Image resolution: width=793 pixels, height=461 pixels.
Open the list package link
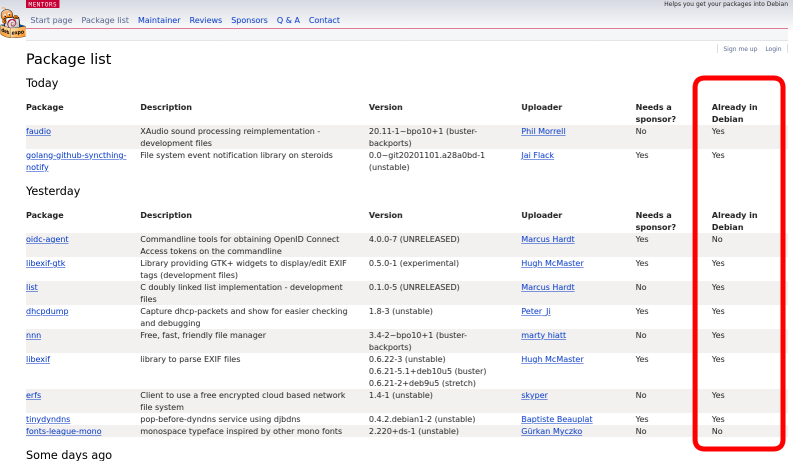[x=32, y=287]
